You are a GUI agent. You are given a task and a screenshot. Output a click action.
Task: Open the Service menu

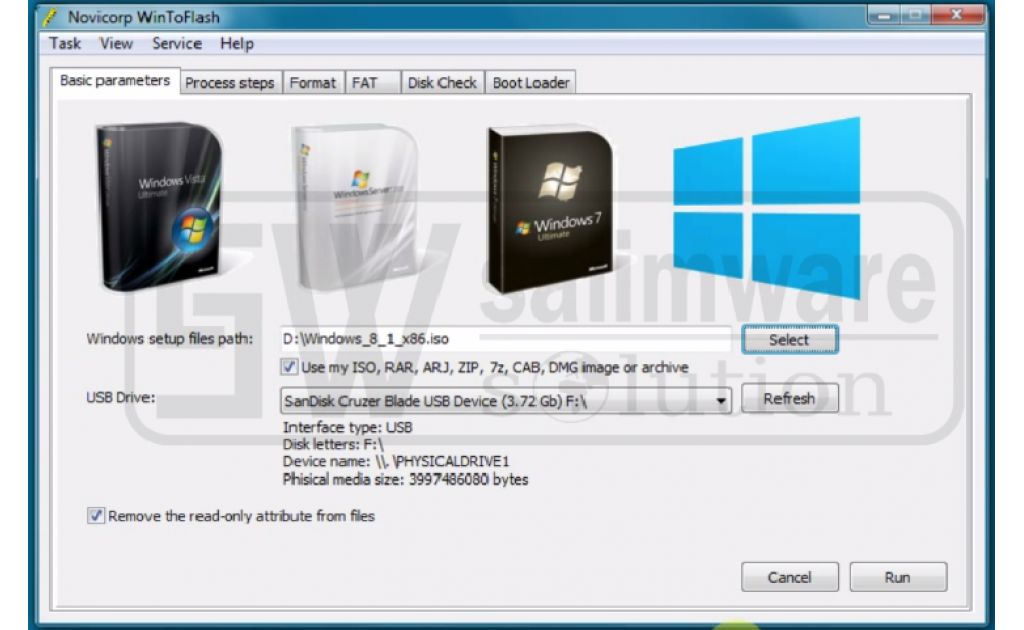177,44
